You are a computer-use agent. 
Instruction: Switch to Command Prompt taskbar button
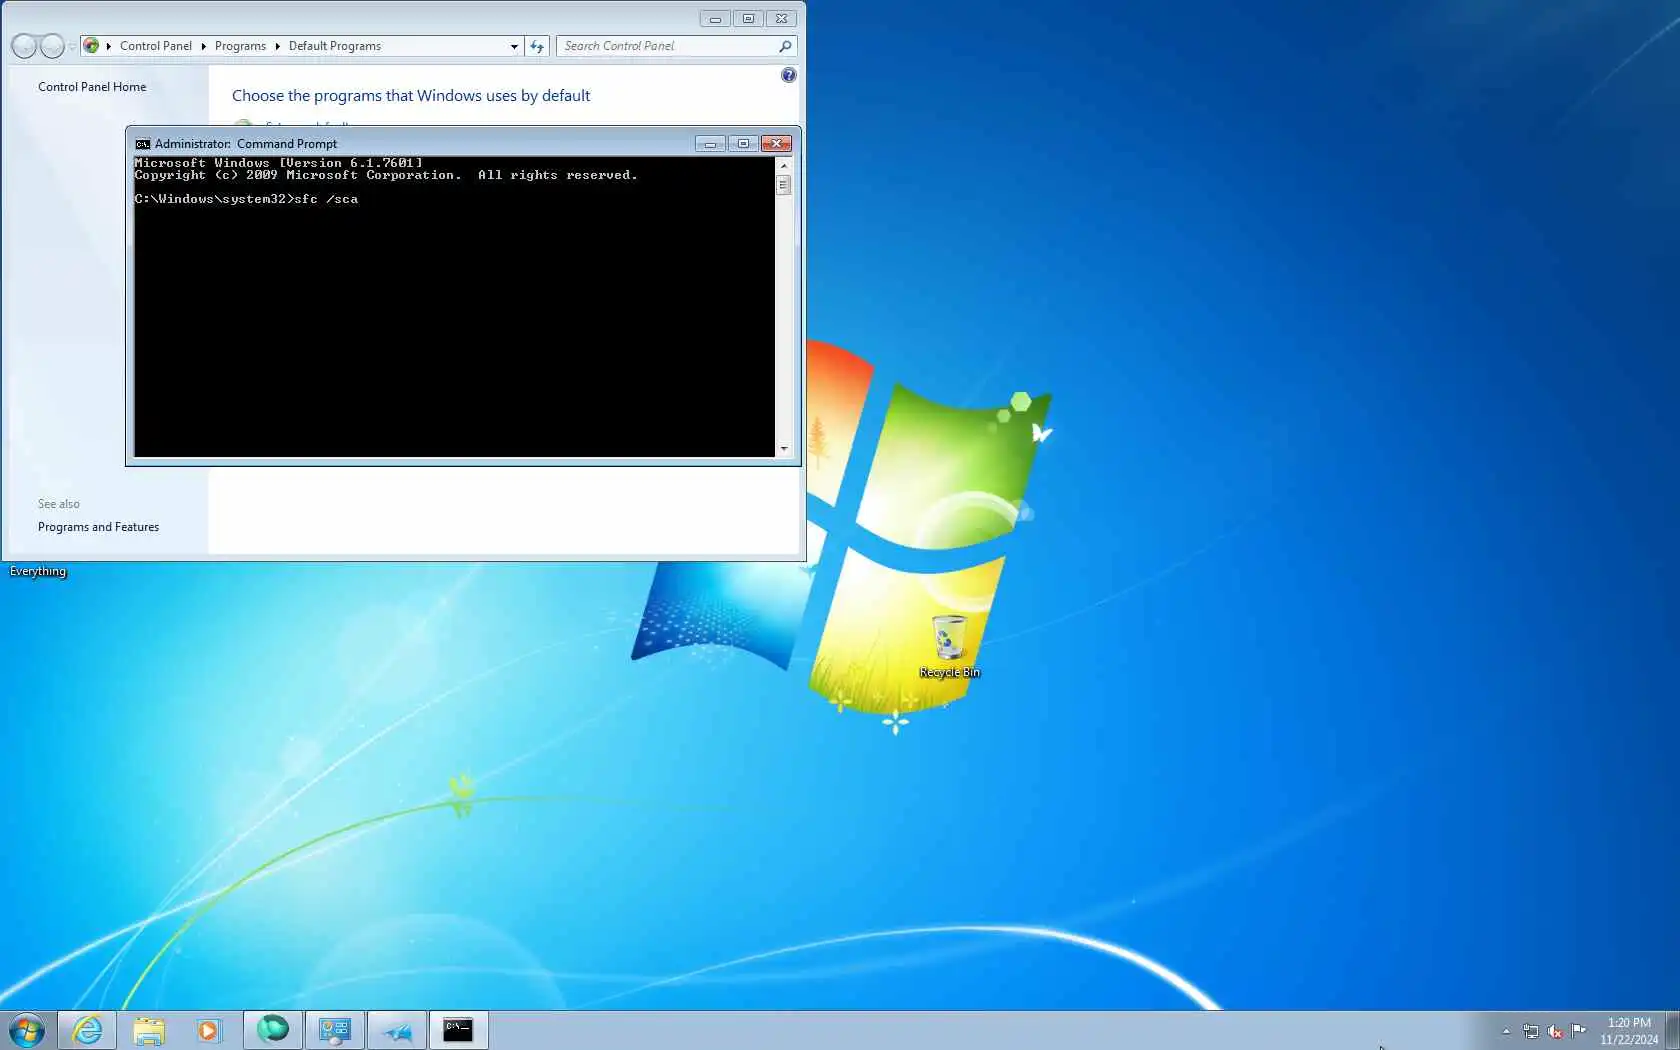point(459,1030)
